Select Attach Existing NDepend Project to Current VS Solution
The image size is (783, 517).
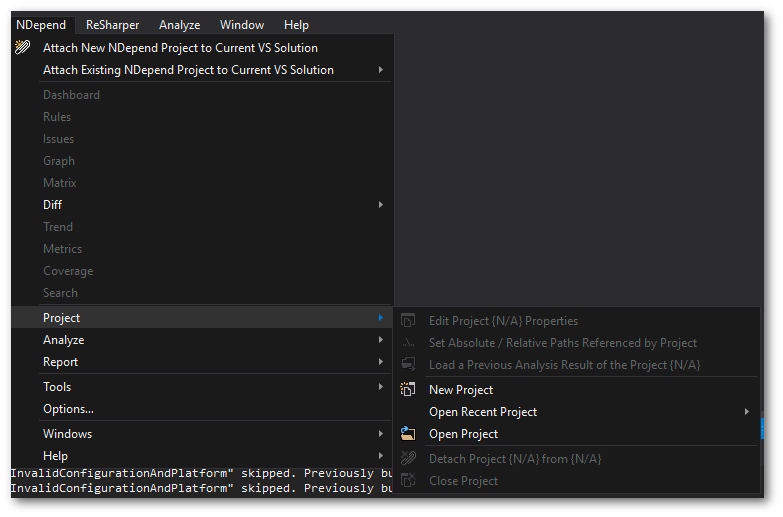coord(202,69)
